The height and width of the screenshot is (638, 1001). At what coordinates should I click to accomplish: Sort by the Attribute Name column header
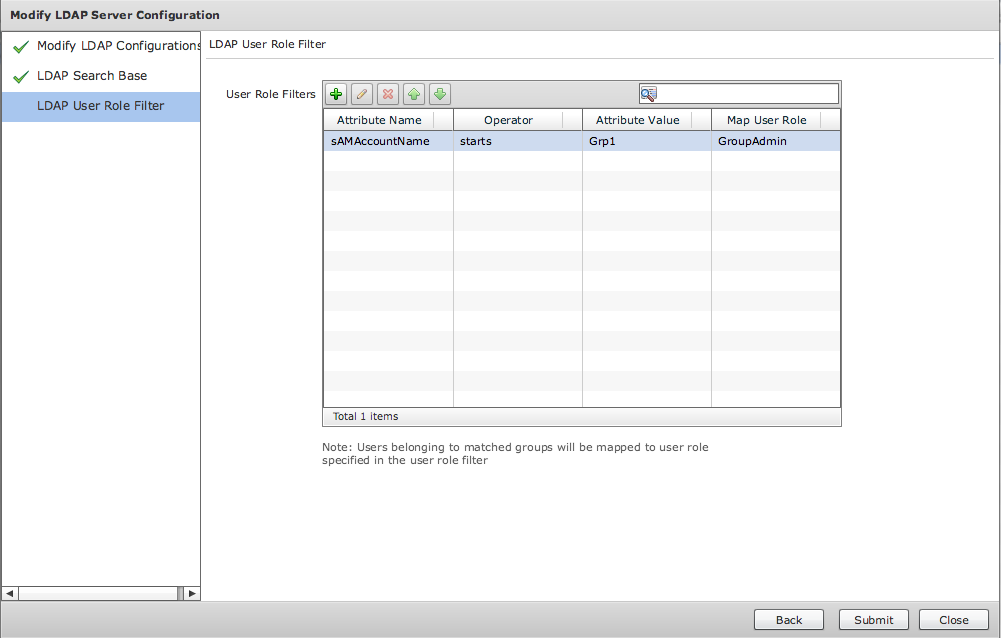(379, 120)
